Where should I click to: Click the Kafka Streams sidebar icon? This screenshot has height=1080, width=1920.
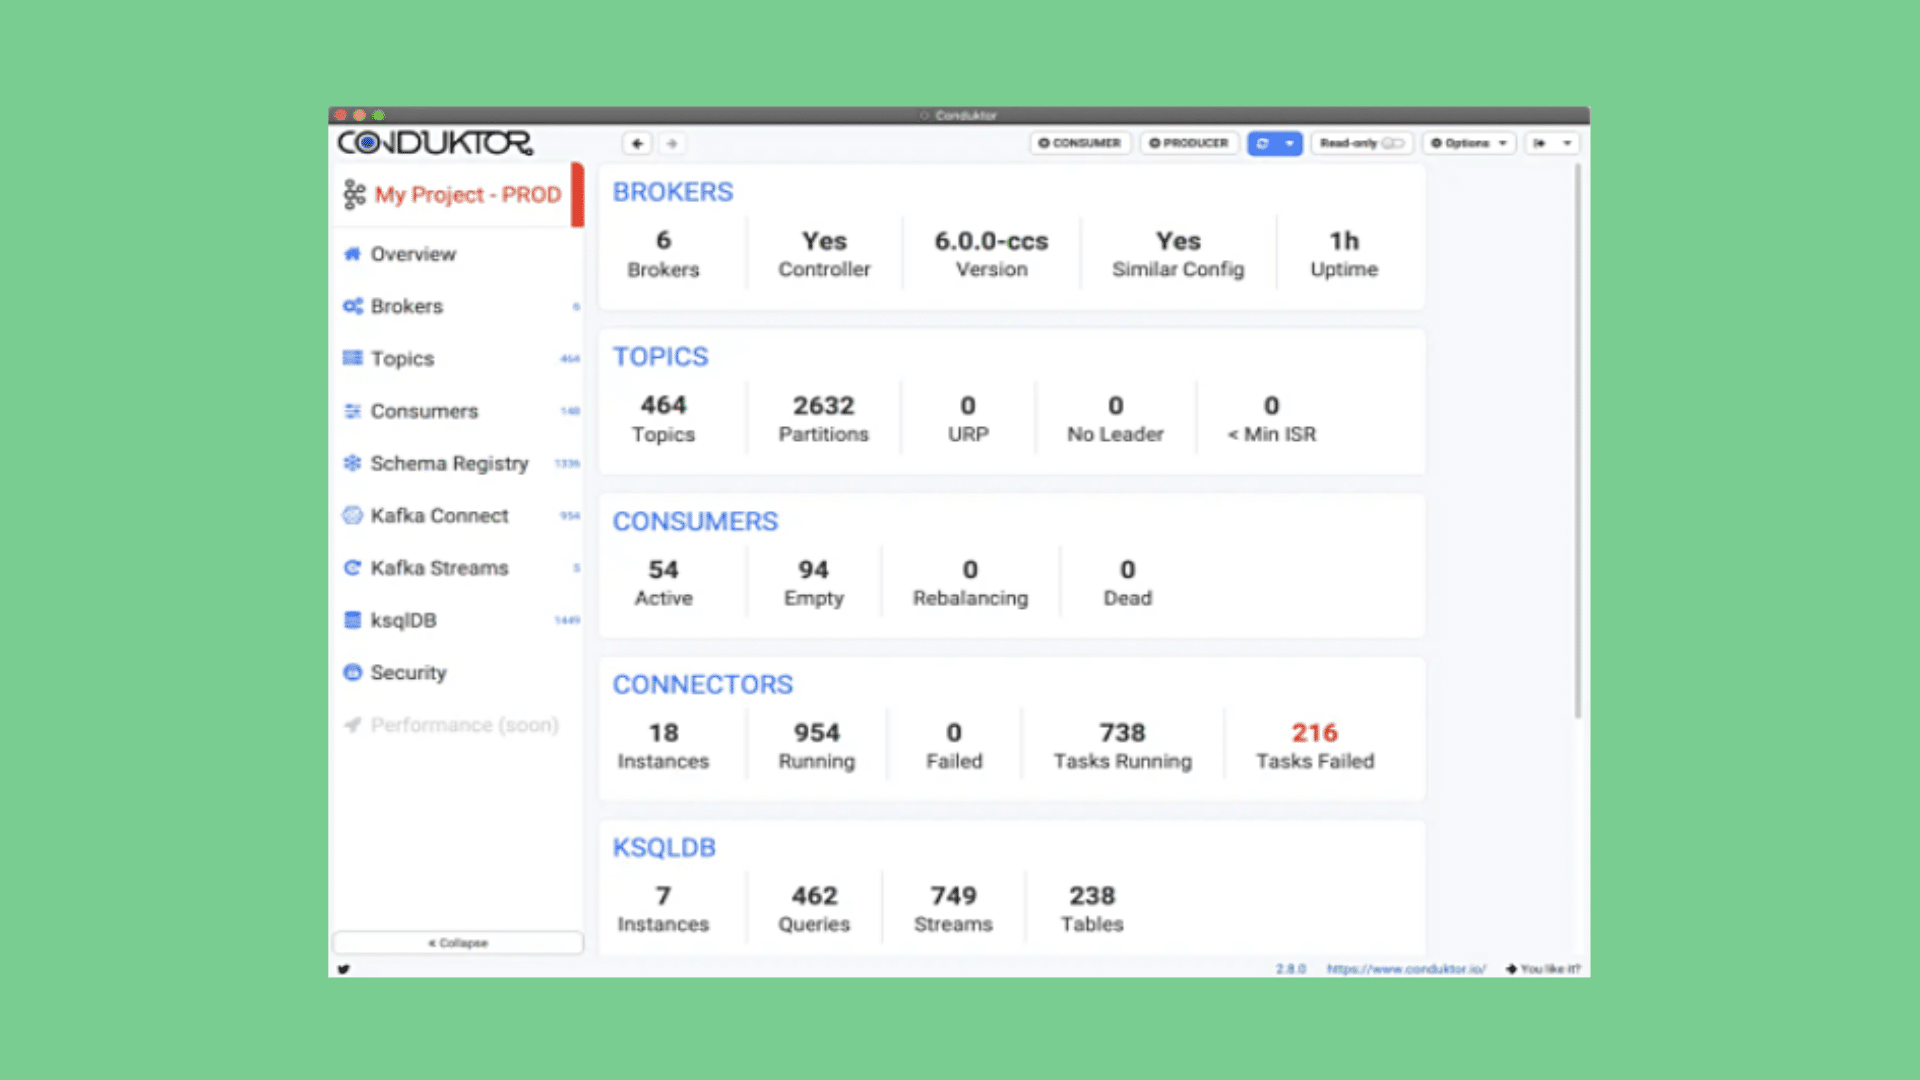pyautogui.click(x=352, y=568)
